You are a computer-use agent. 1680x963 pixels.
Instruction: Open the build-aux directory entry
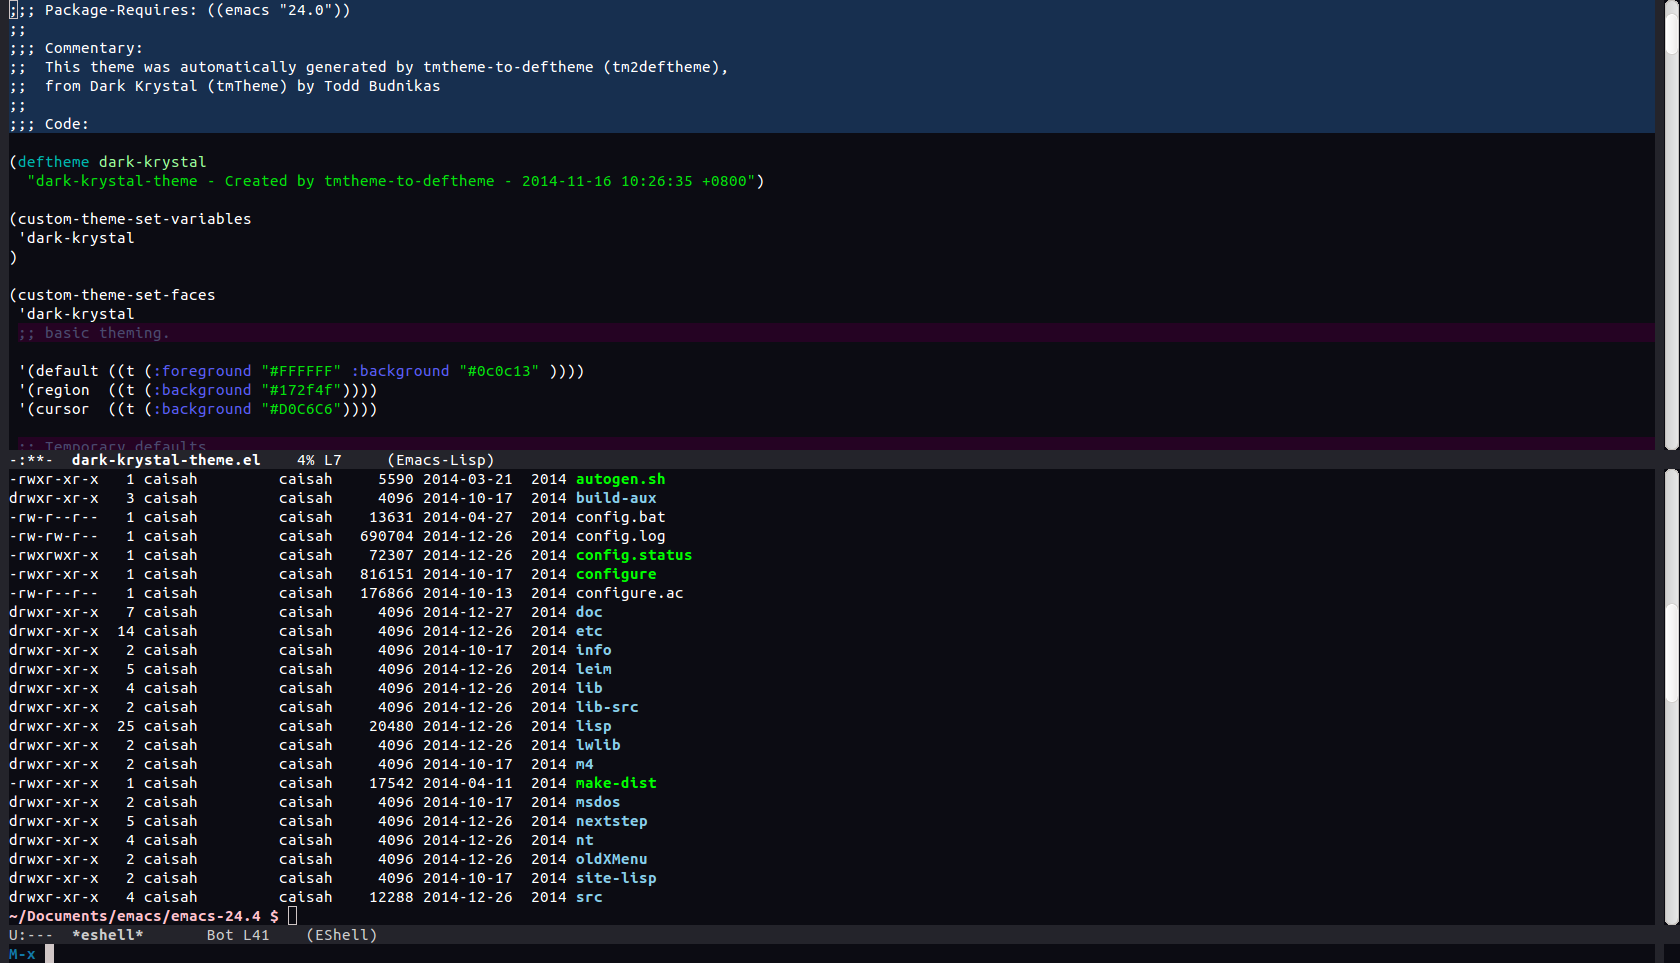coord(616,498)
